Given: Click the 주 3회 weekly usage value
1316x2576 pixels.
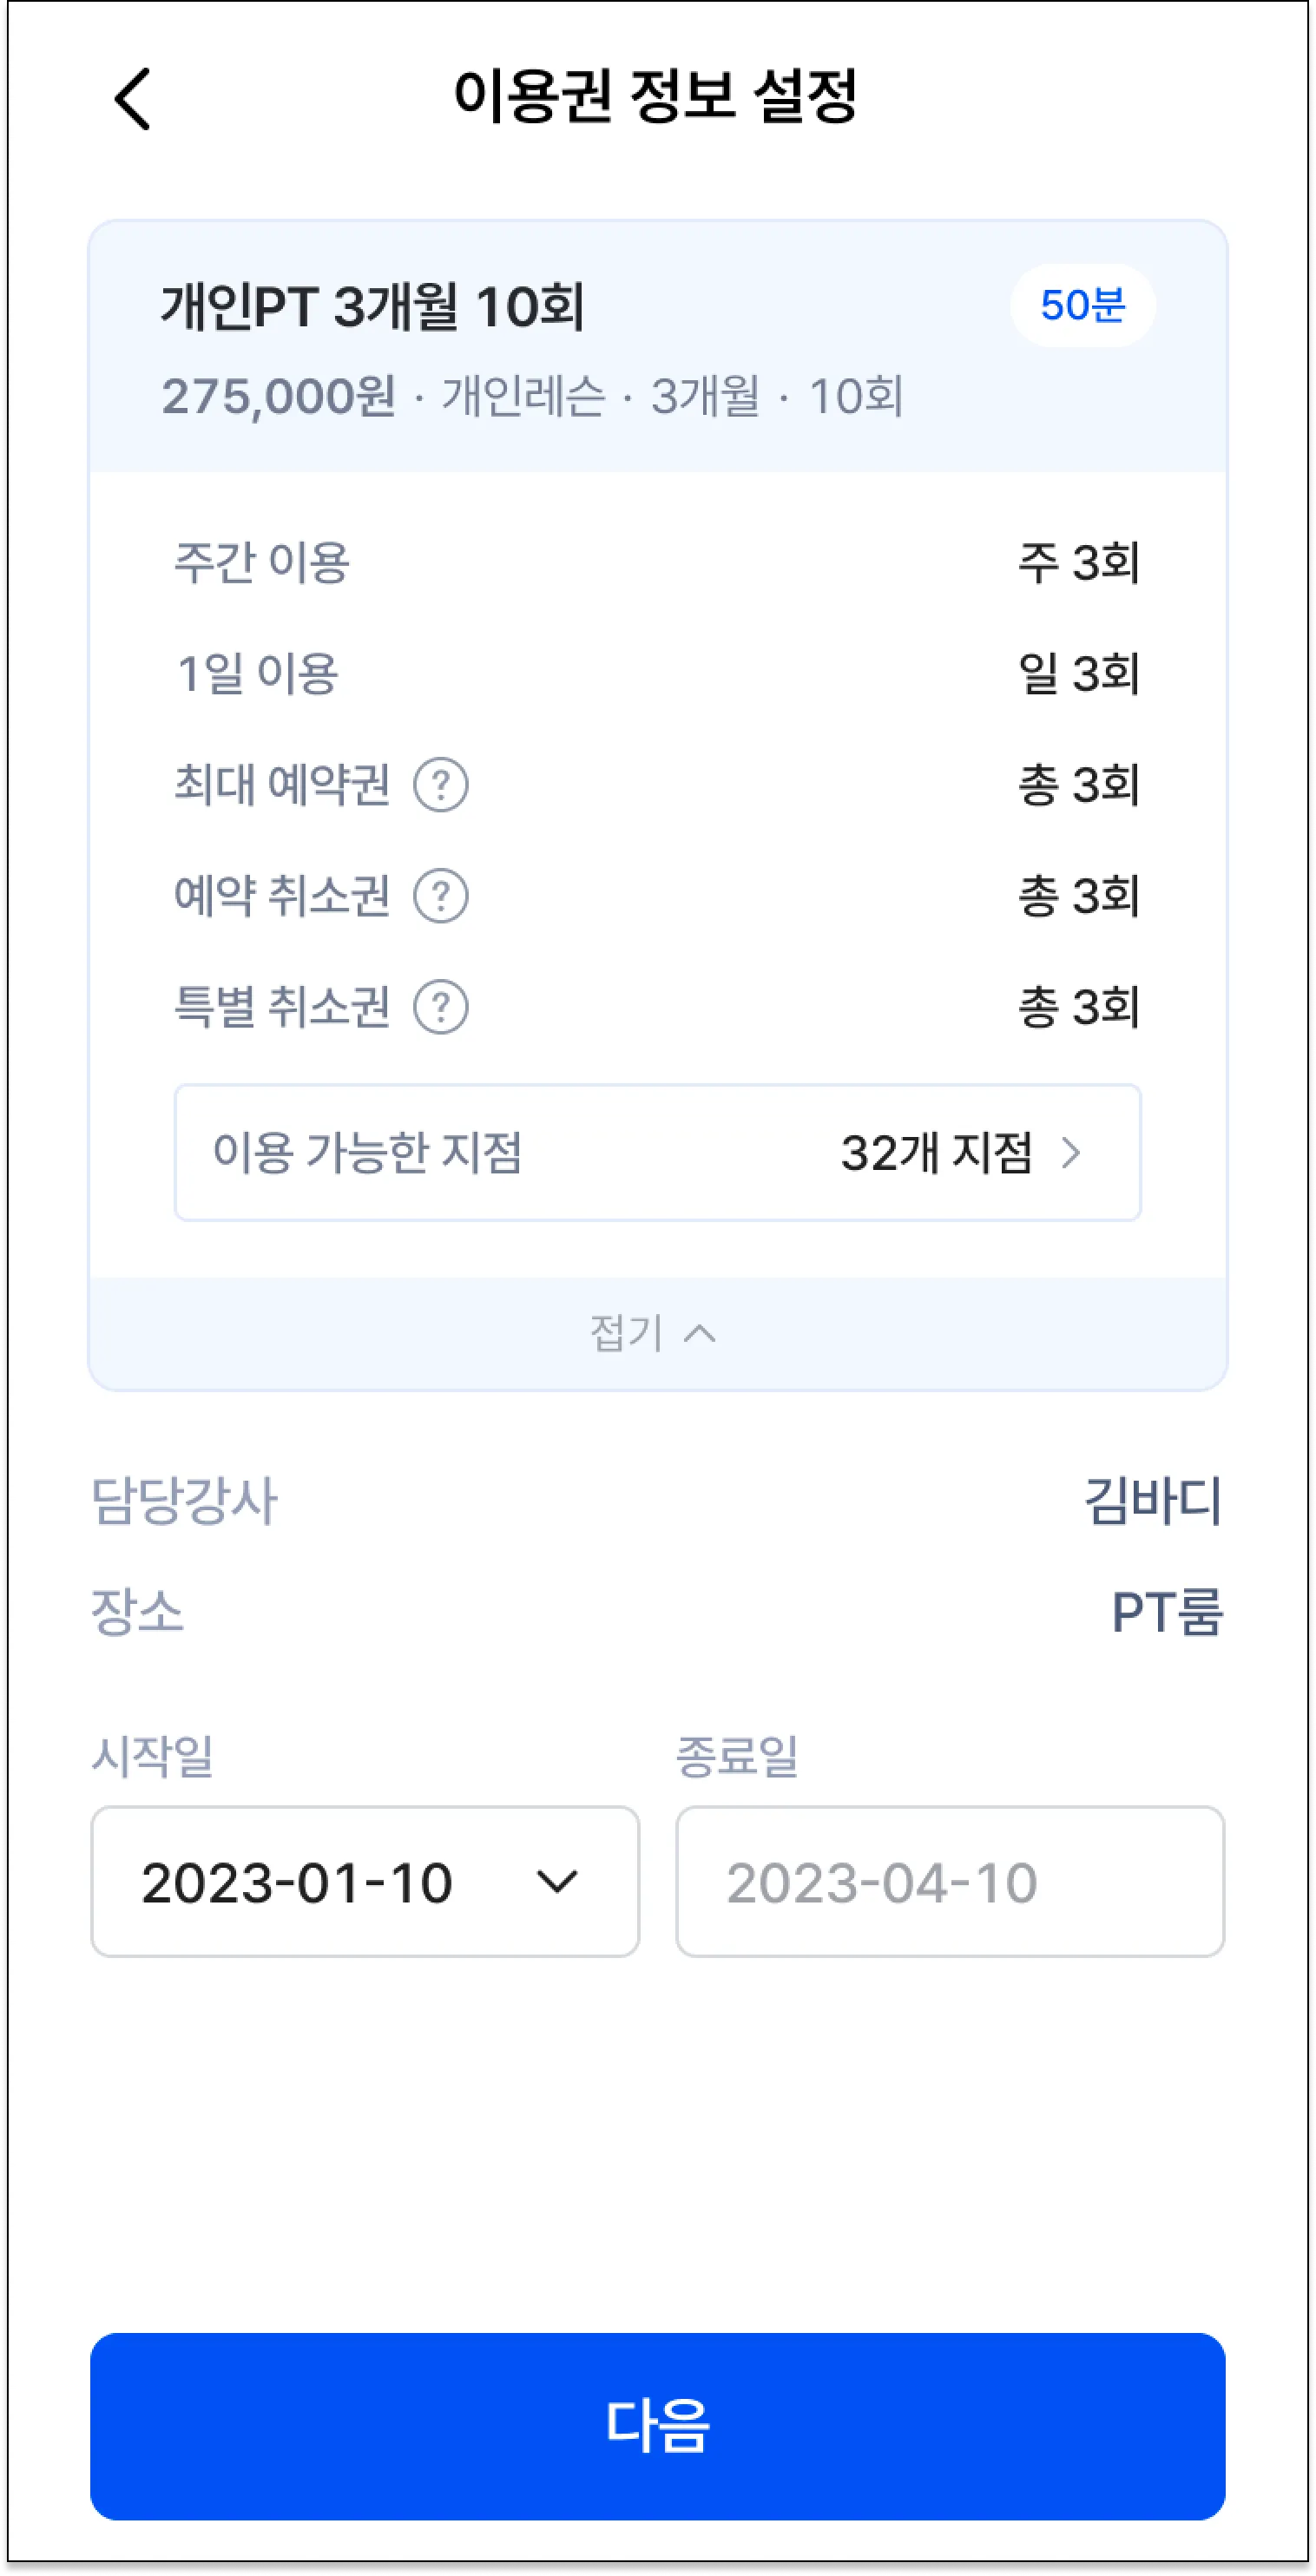Looking at the screenshot, I should 1079,562.
